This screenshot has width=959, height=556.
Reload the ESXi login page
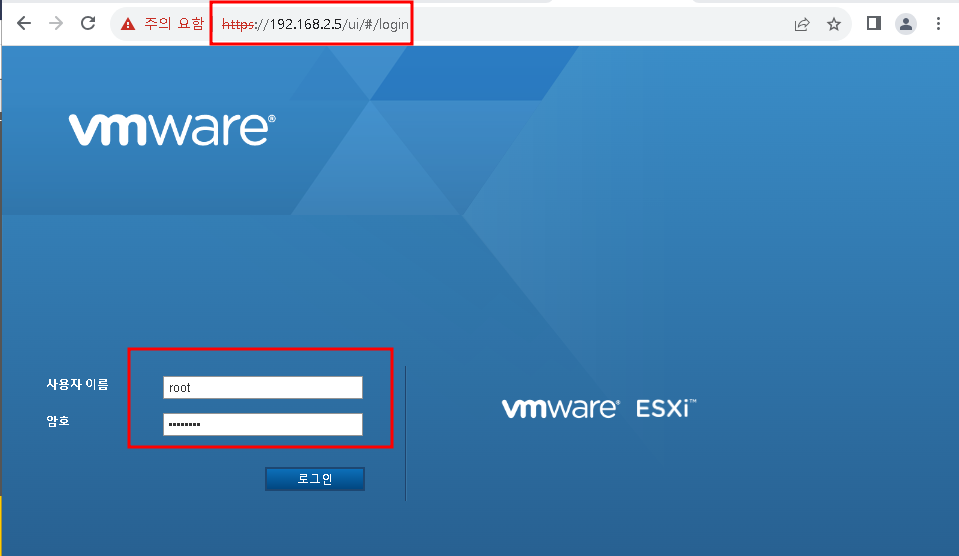pos(88,23)
